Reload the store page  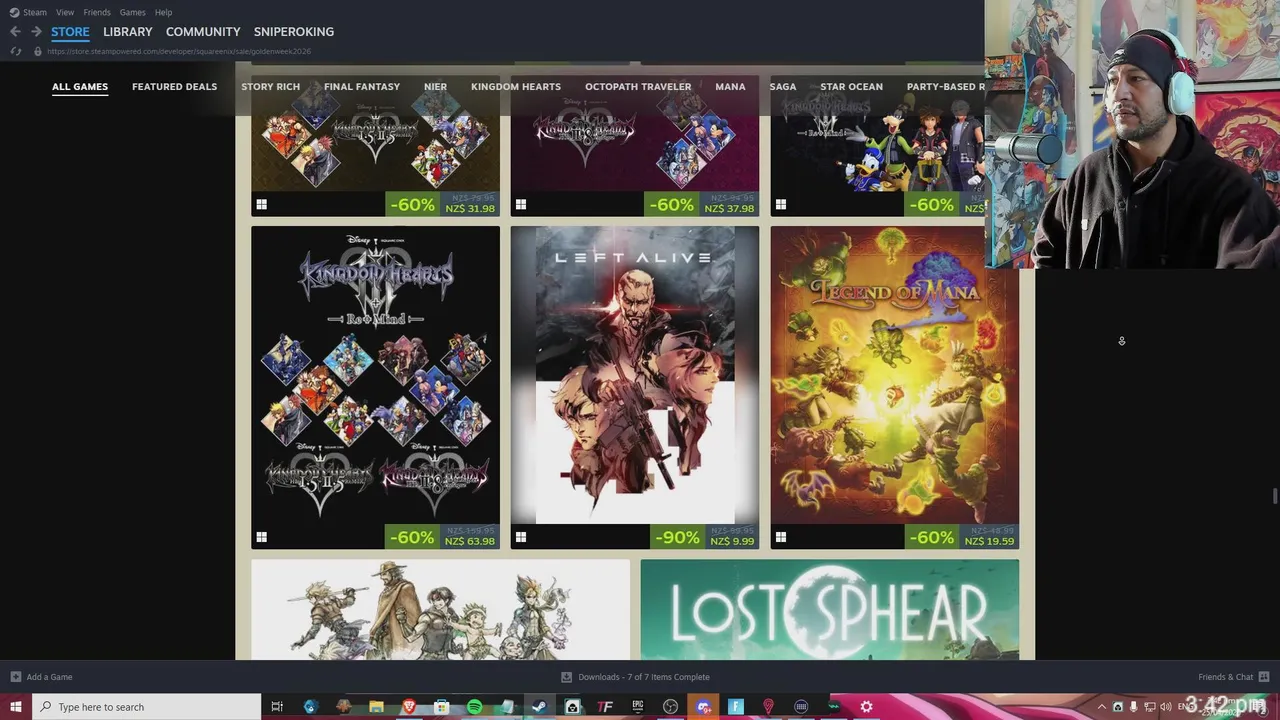pyautogui.click(x=15, y=51)
